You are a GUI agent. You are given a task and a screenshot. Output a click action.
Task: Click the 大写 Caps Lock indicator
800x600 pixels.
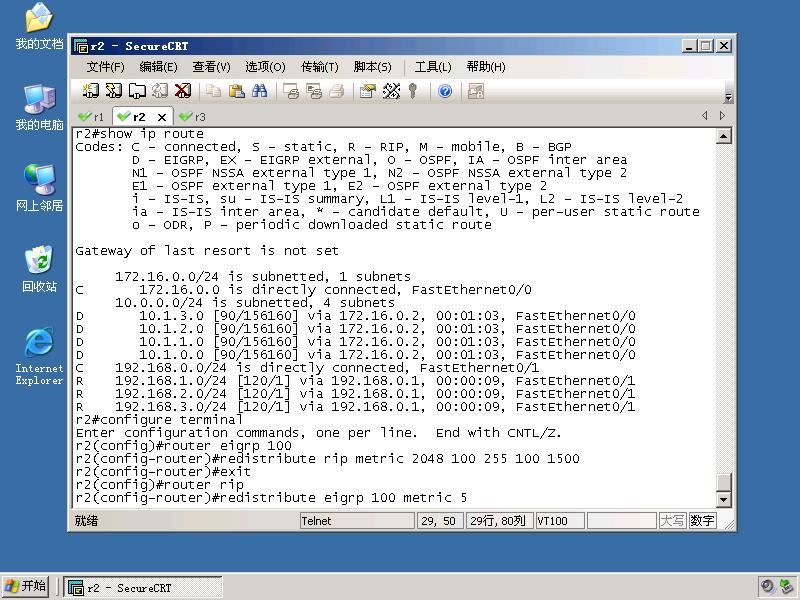coord(672,521)
